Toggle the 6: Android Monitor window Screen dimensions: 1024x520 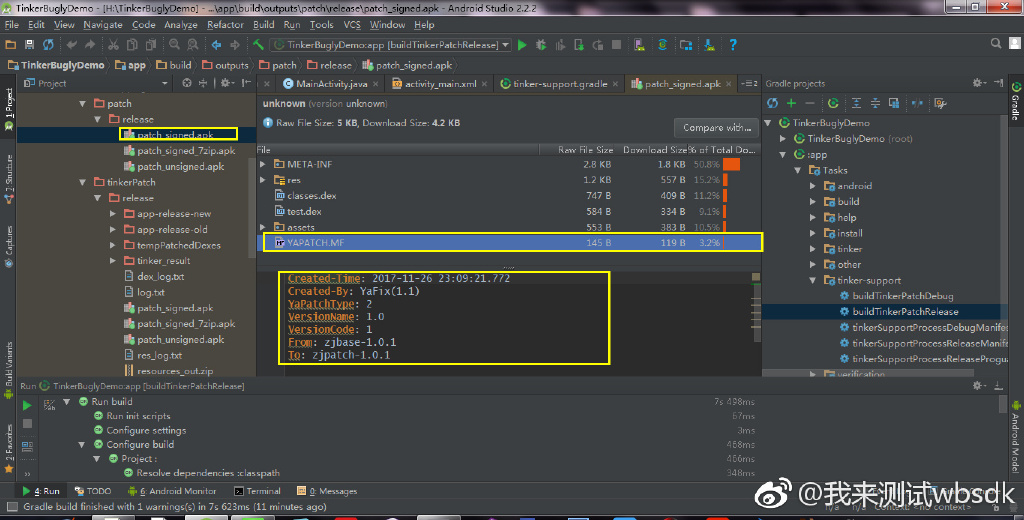(x=172, y=491)
